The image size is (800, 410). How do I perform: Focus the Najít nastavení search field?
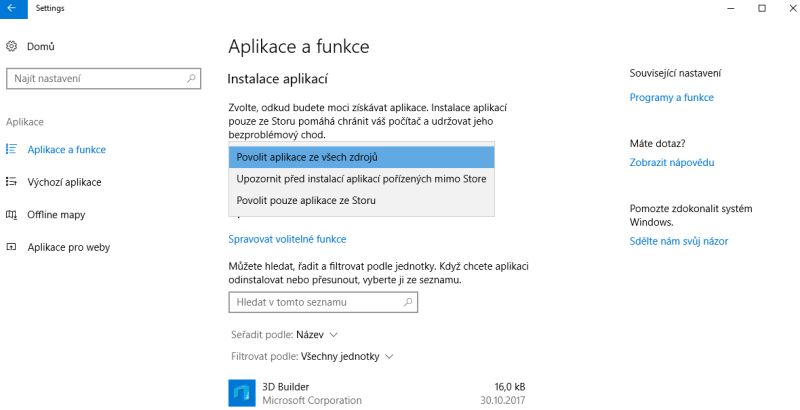(x=95, y=78)
